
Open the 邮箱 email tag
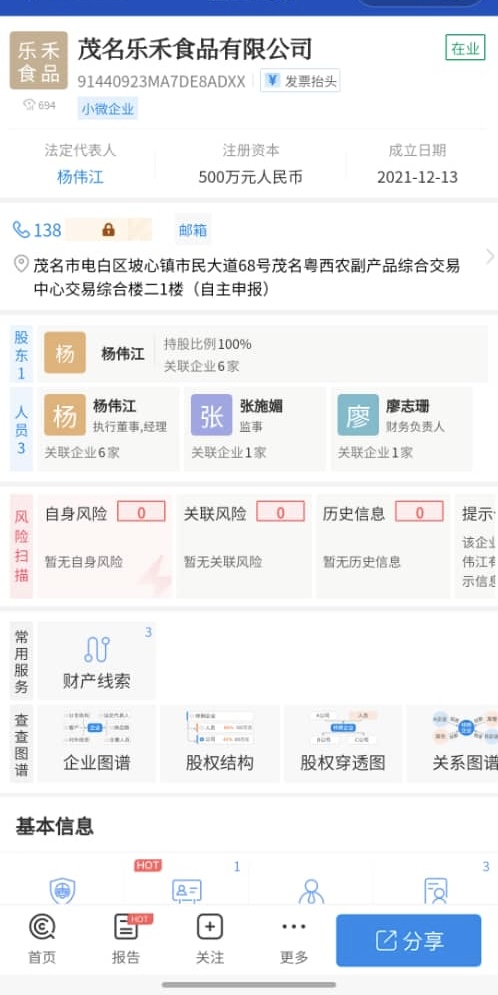[193, 230]
